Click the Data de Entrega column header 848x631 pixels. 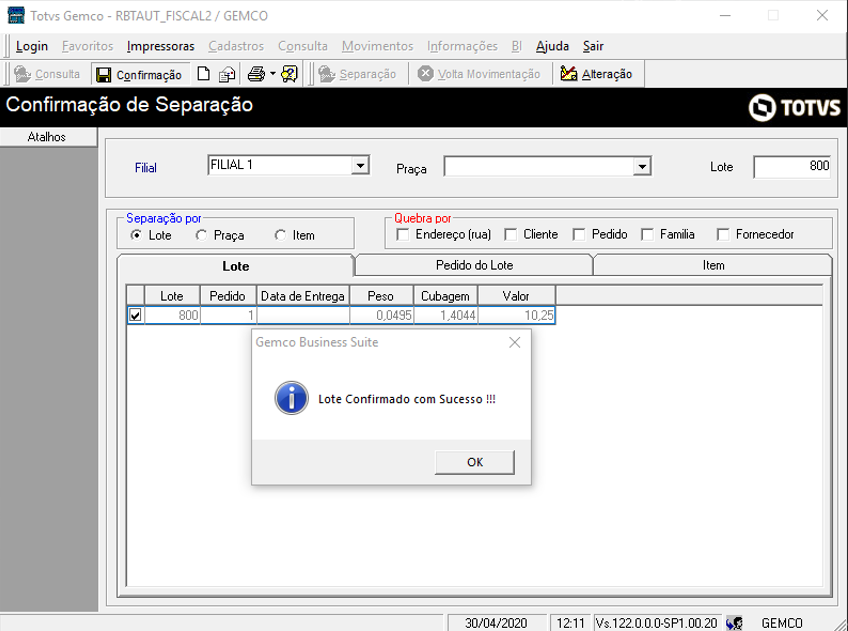click(x=303, y=296)
